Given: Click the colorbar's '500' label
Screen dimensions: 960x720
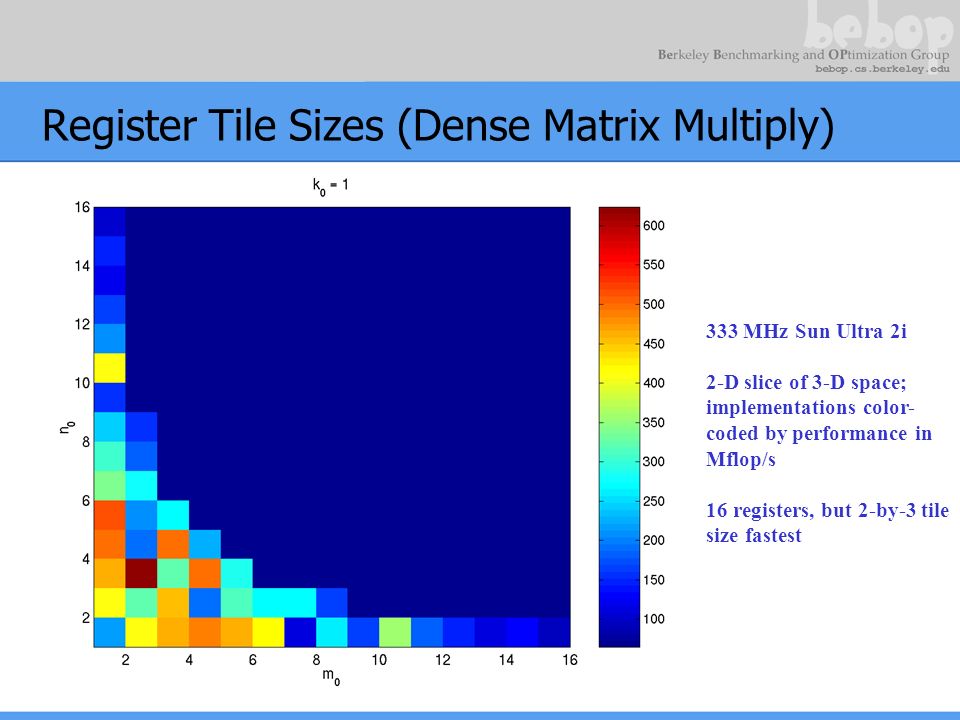Looking at the screenshot, I should coord(654,304).
